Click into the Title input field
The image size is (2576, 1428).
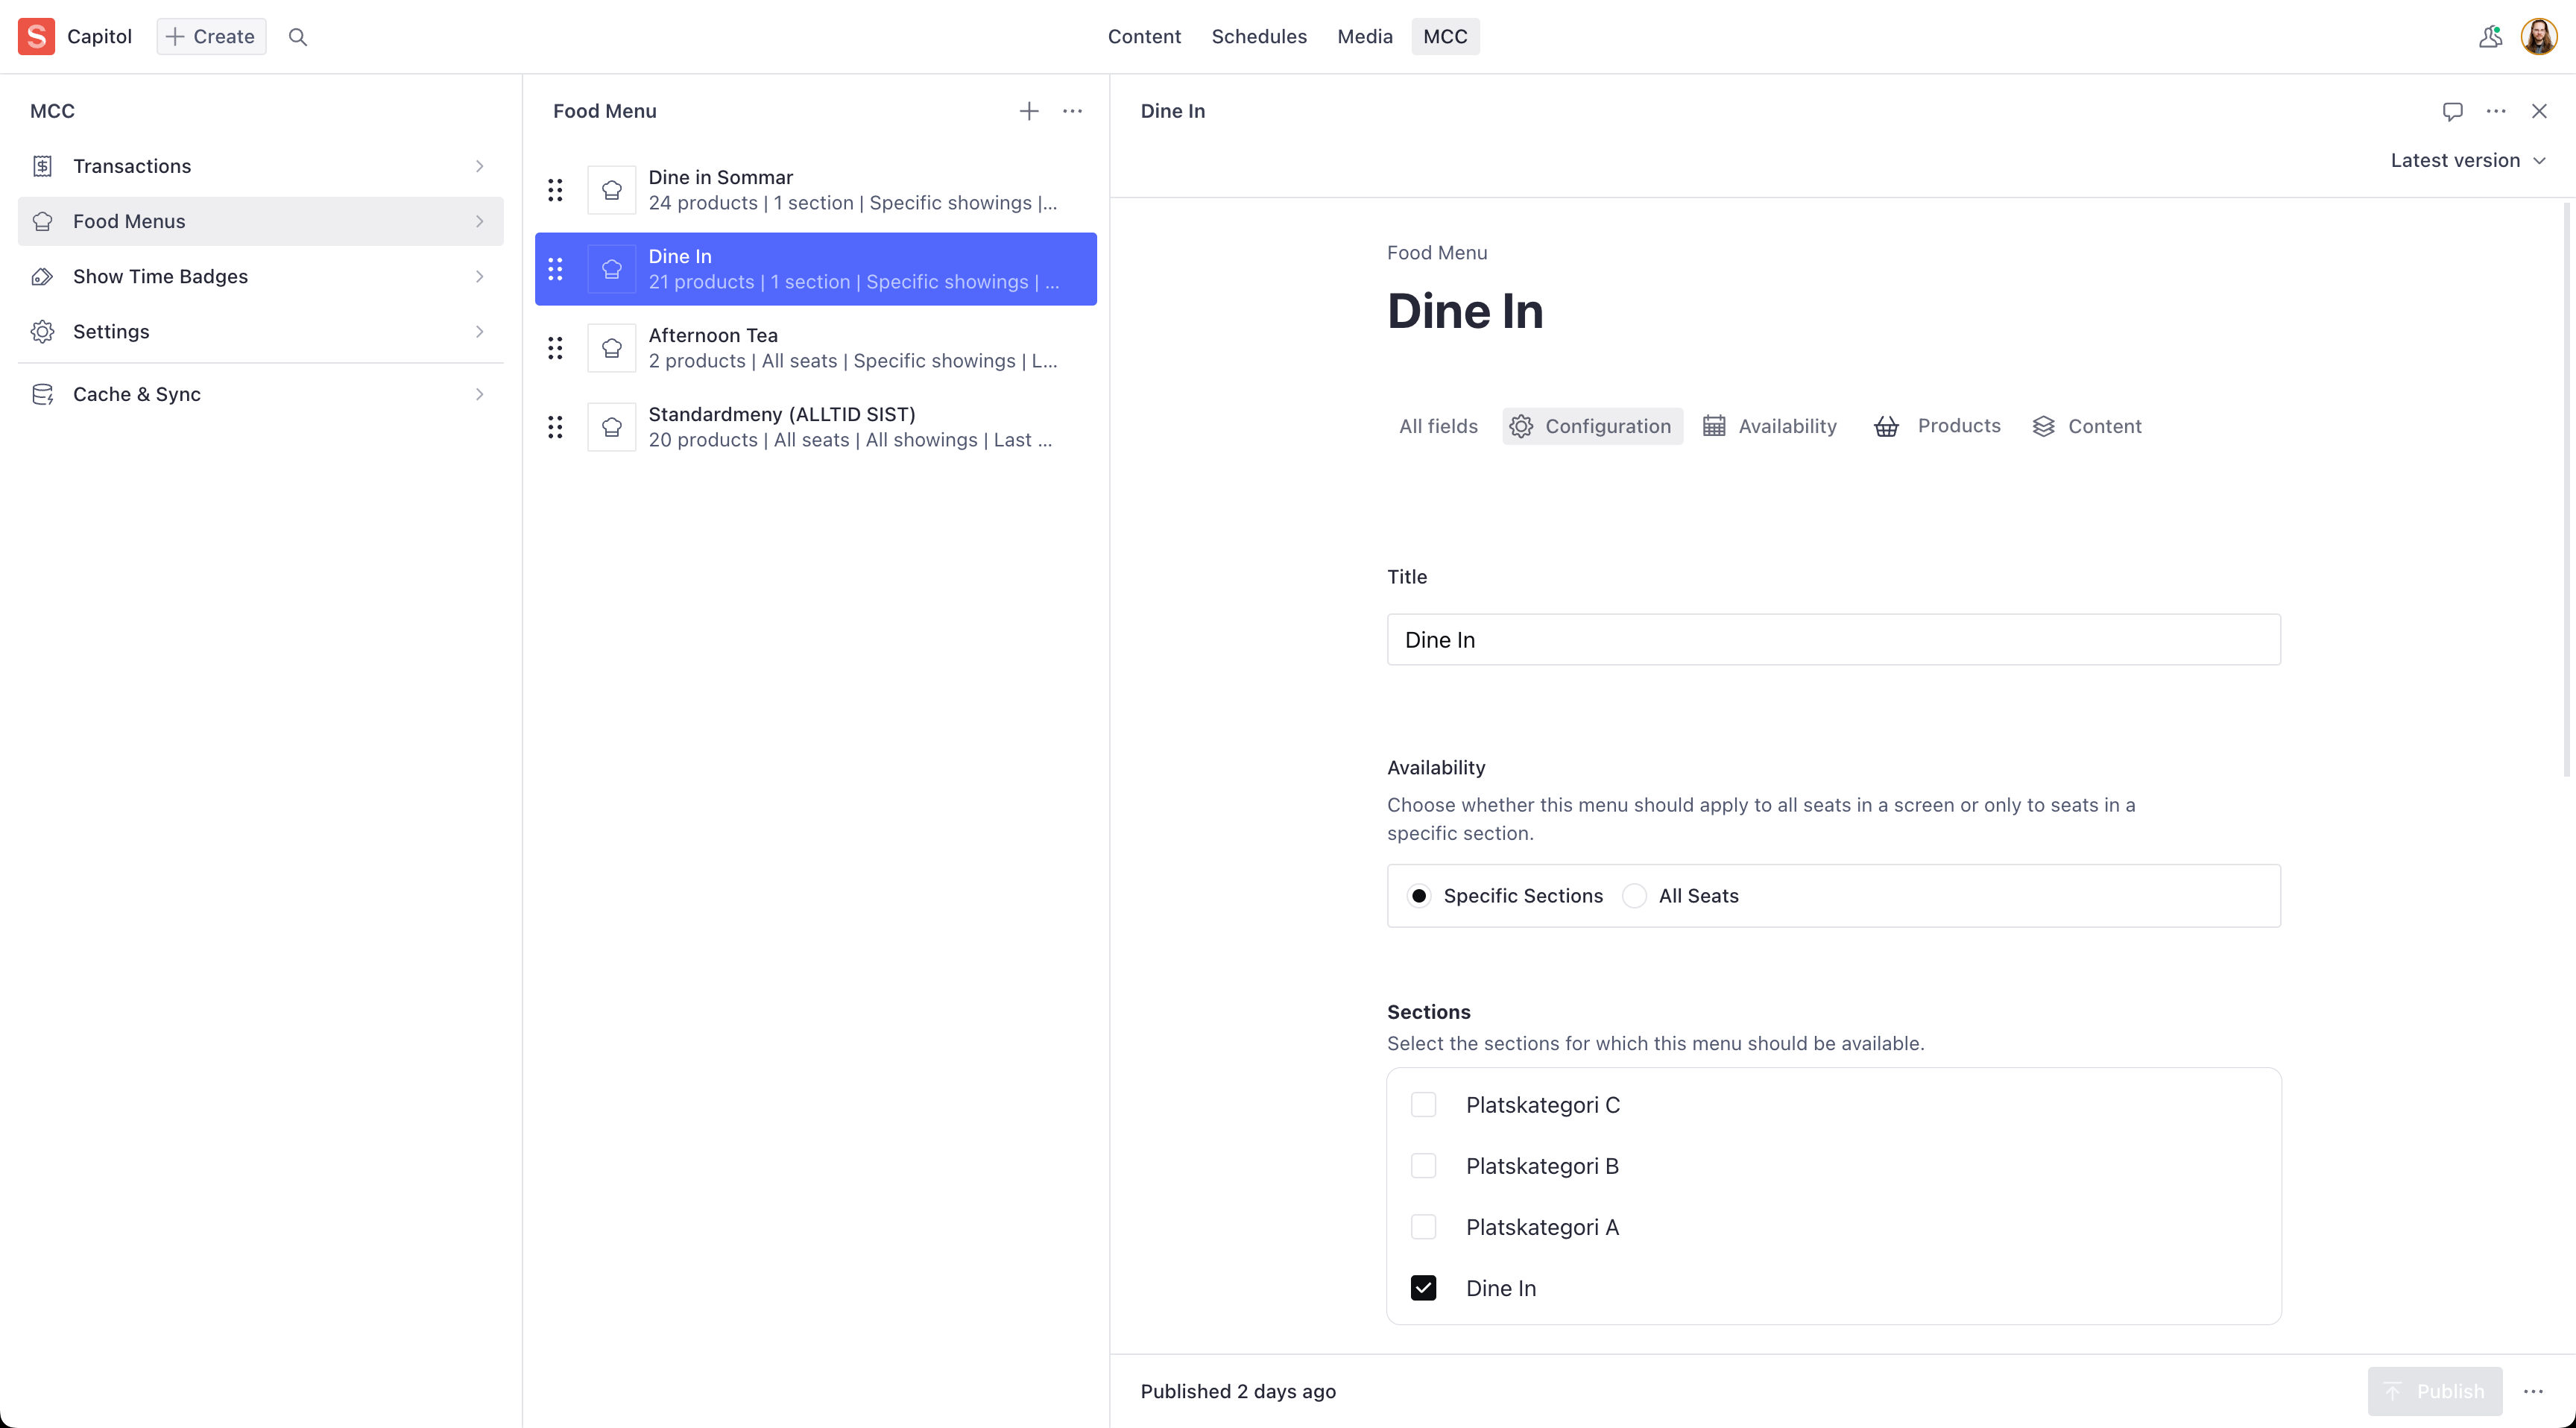tap(1833, 640)
